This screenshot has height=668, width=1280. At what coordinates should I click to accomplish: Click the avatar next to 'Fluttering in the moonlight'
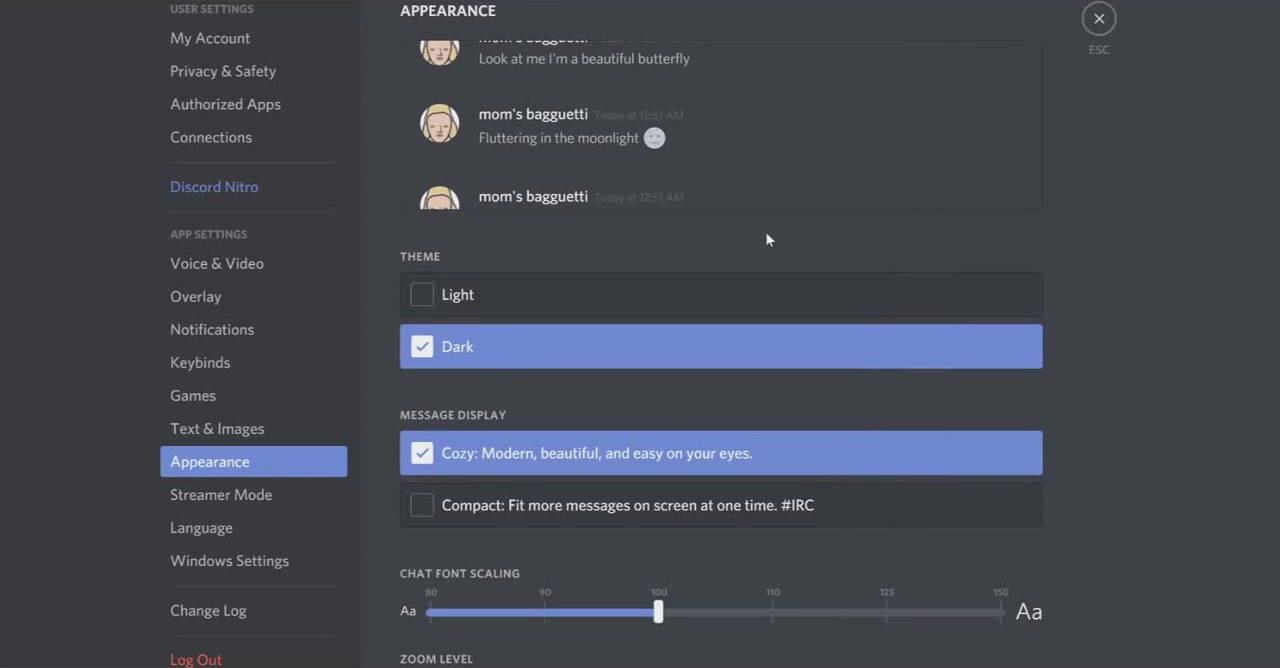(439, 124)
